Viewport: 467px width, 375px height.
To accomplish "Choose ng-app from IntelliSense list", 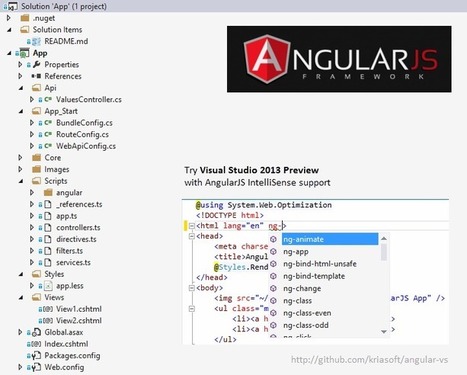I will 296,252.
